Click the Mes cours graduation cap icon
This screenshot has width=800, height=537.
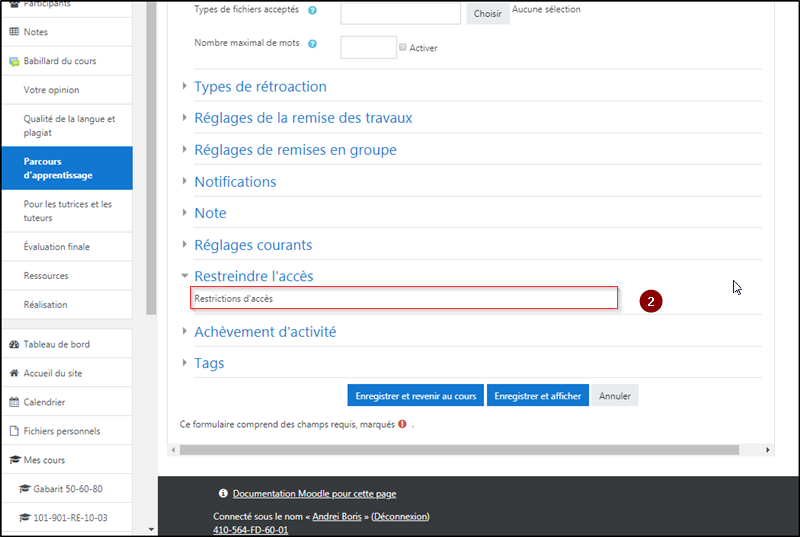14,460
